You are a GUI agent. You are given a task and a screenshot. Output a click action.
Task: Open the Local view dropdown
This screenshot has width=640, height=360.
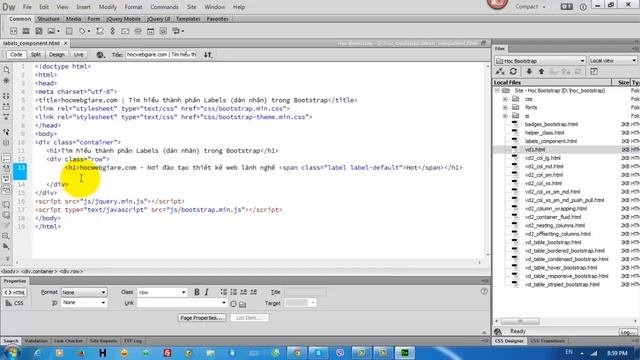(613, 61)
